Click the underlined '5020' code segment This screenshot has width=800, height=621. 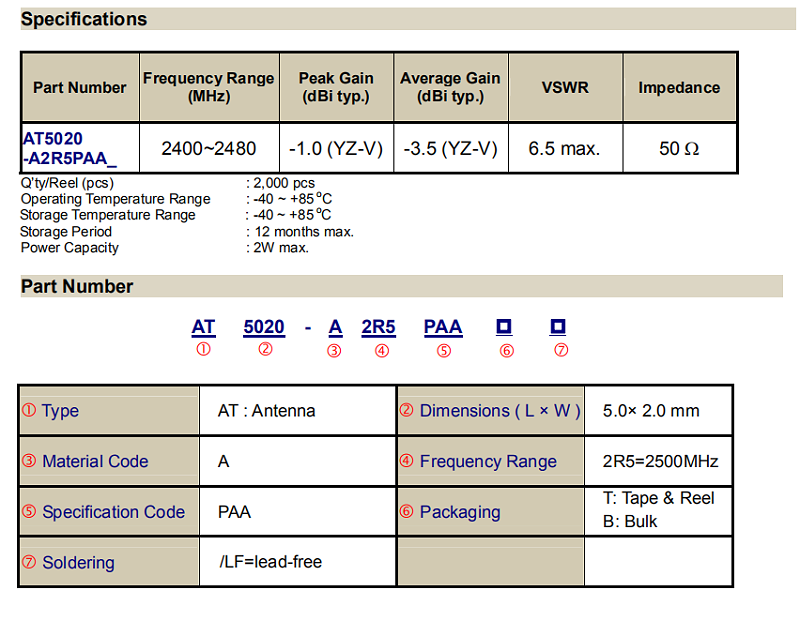point(264,327)
